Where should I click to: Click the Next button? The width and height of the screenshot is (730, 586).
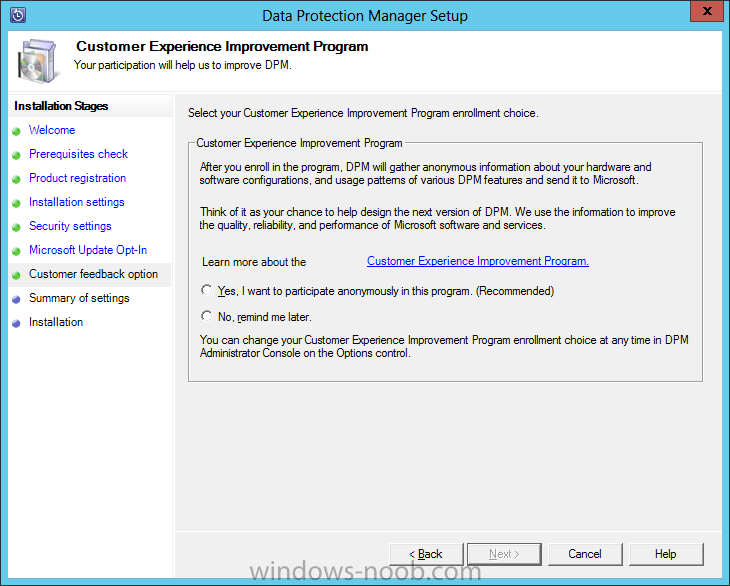(x=504, y=554)
